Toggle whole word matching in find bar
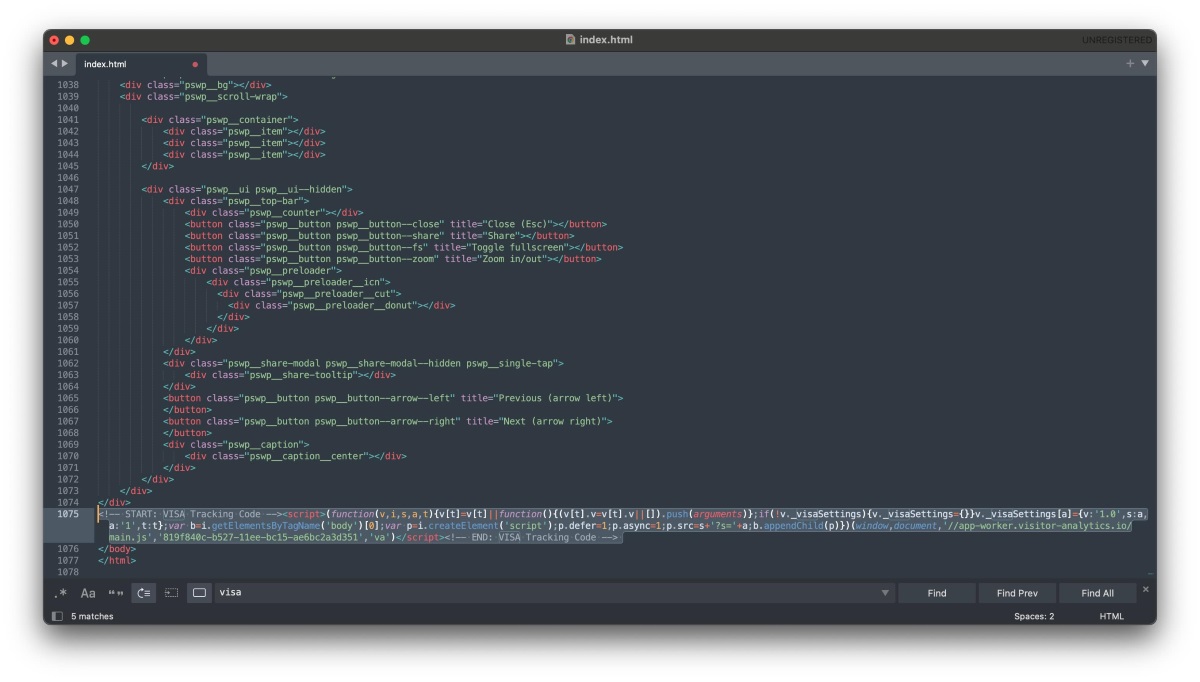 pos(116,593)
